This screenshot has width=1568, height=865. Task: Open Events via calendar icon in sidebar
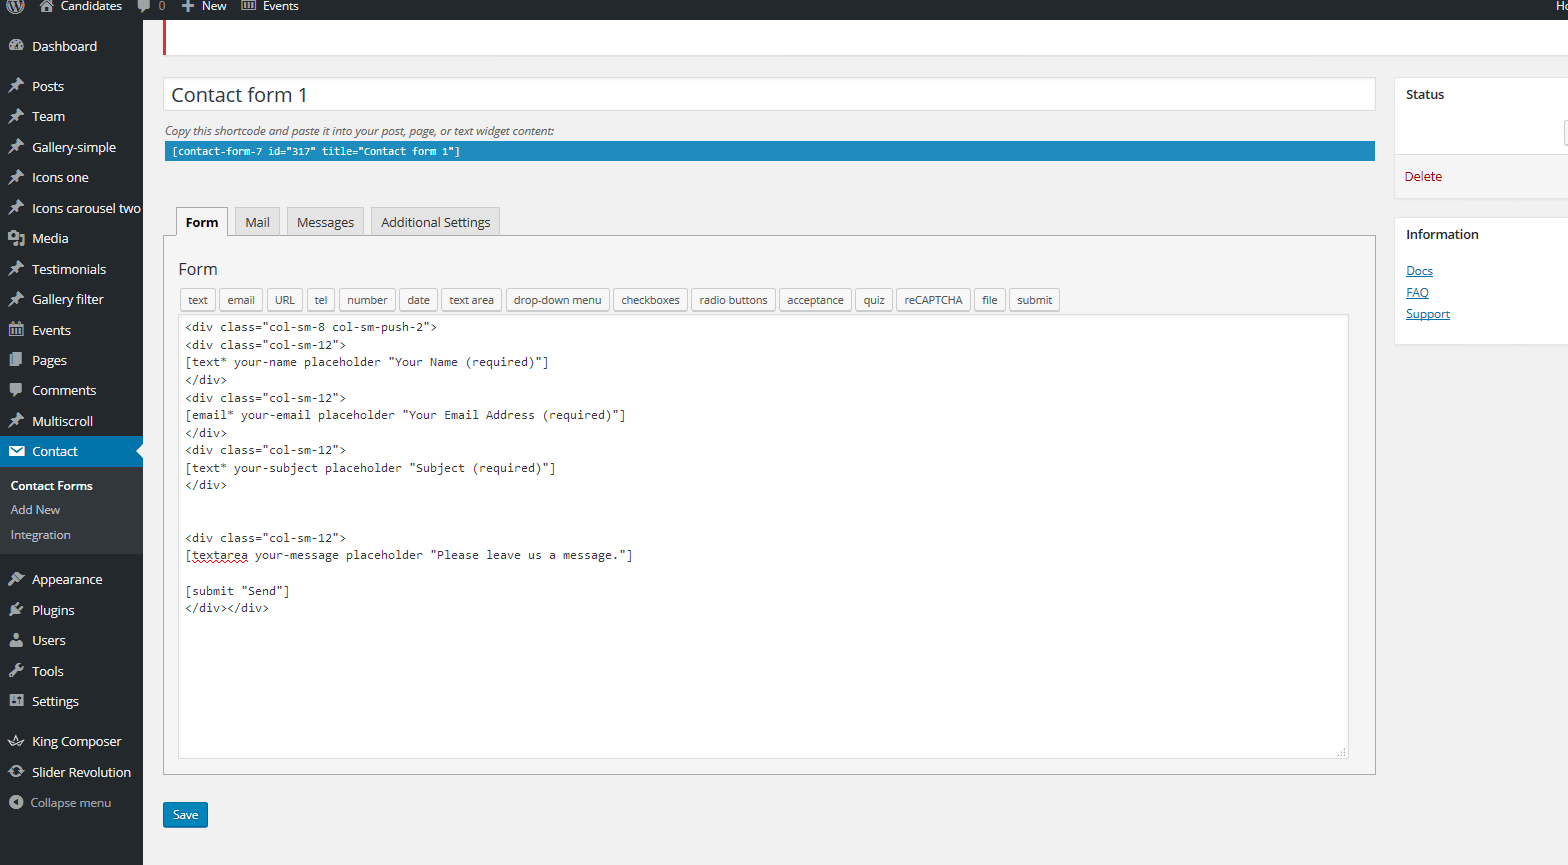tap(16, 330)
